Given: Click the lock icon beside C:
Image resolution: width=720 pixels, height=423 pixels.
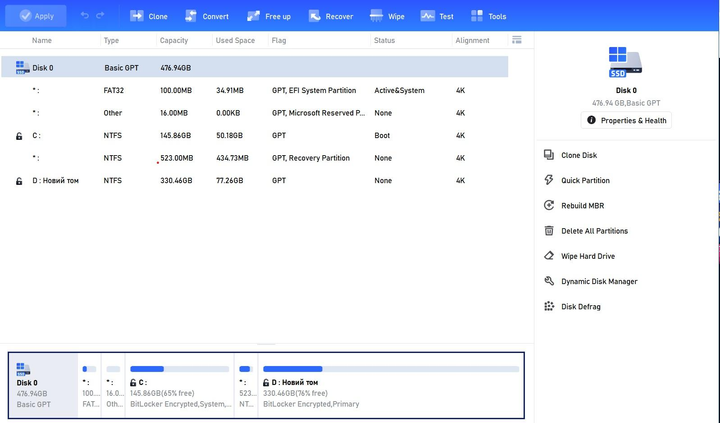Looking at the screenshot, I should pos(19,136).
